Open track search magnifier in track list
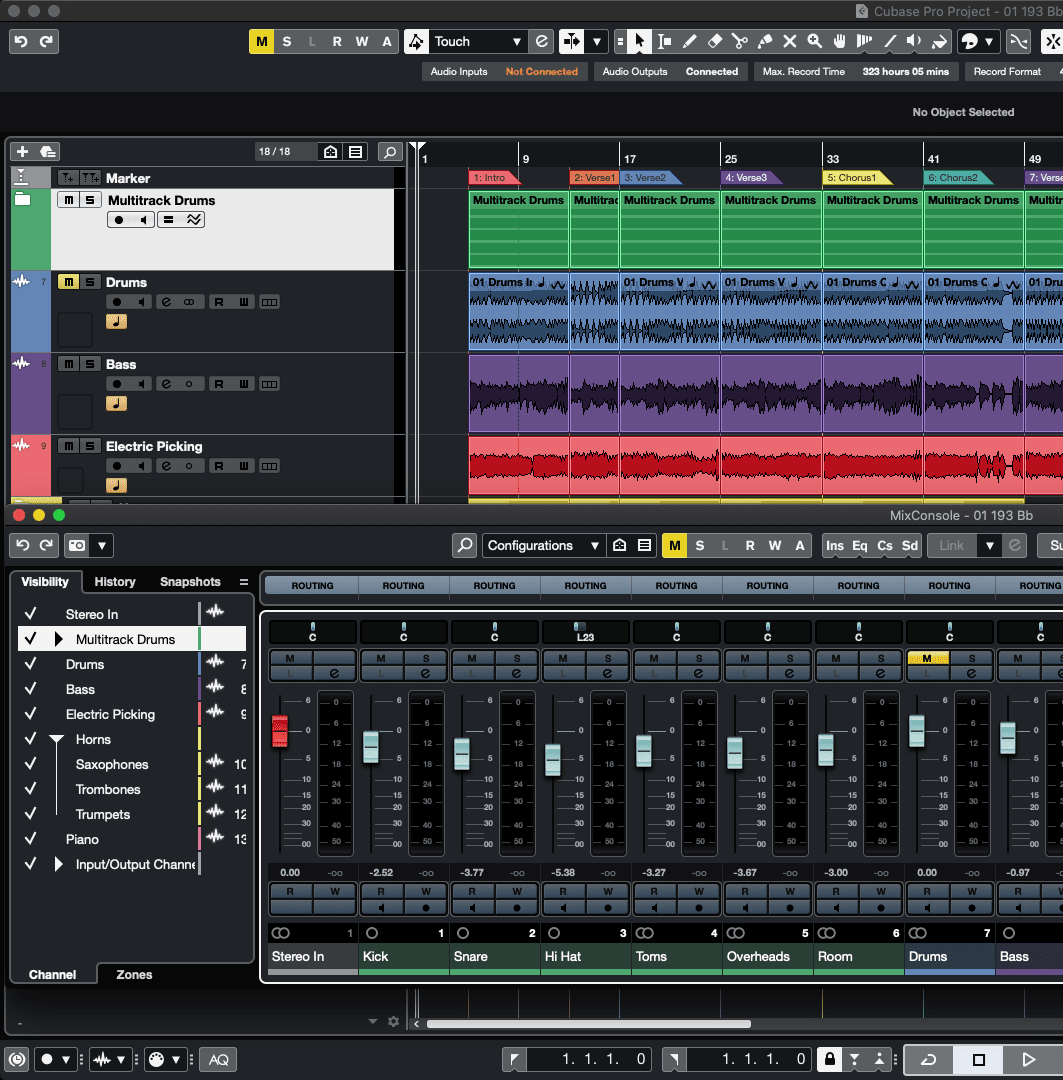The width and height of the screenshot is (1063, 1080). coord(390,152)
